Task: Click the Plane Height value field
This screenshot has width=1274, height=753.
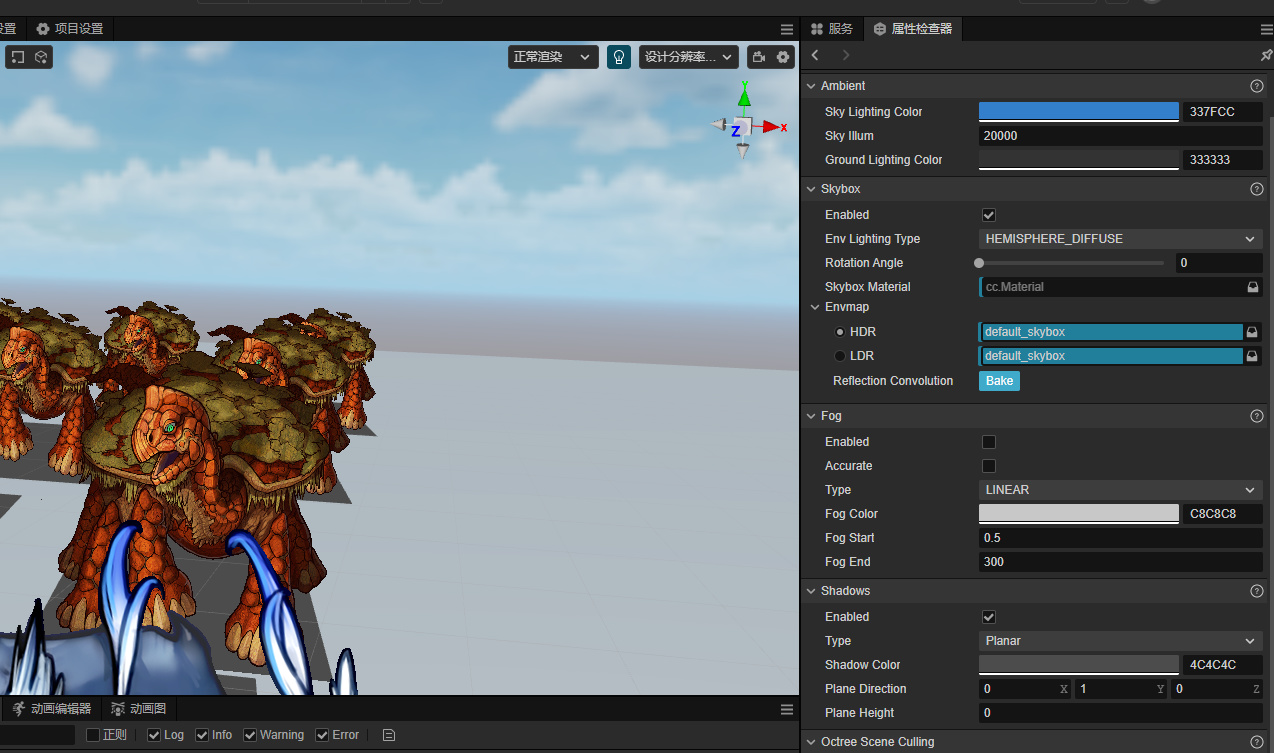Action: [x=1120, y=713]
